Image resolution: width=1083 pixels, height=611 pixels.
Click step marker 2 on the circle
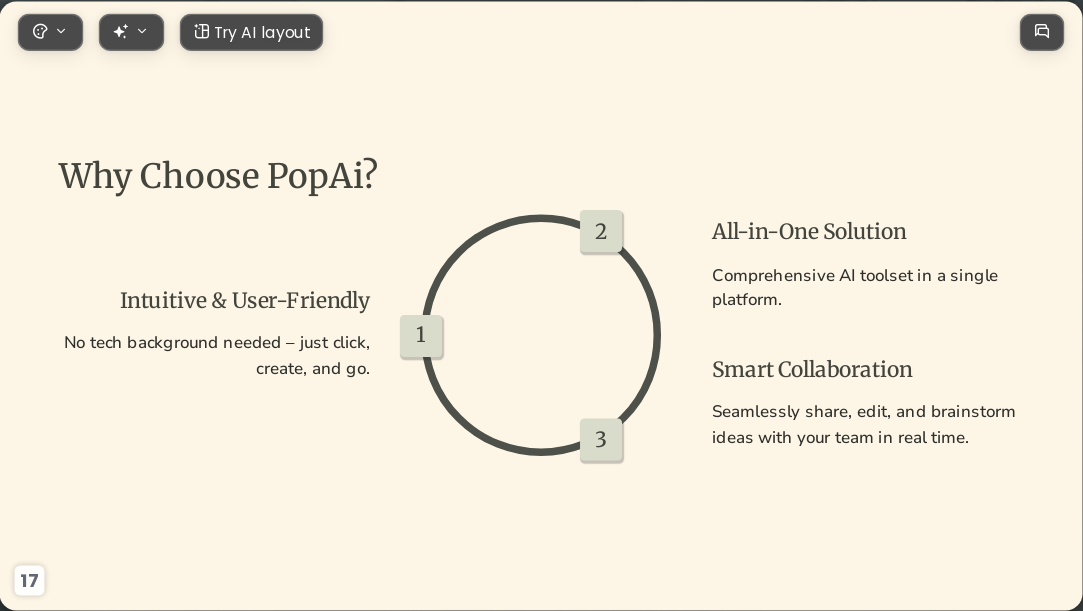point(601,232)
